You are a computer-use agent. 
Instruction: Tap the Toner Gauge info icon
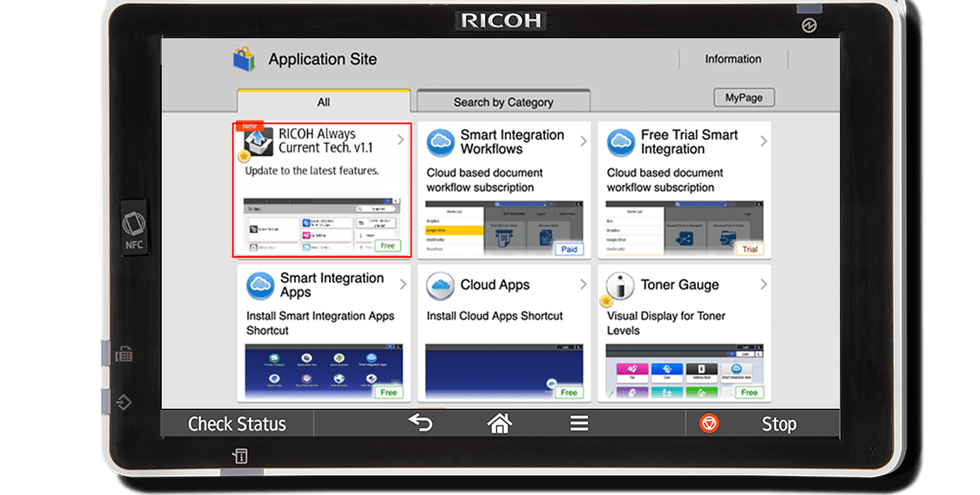pos(621,285)
